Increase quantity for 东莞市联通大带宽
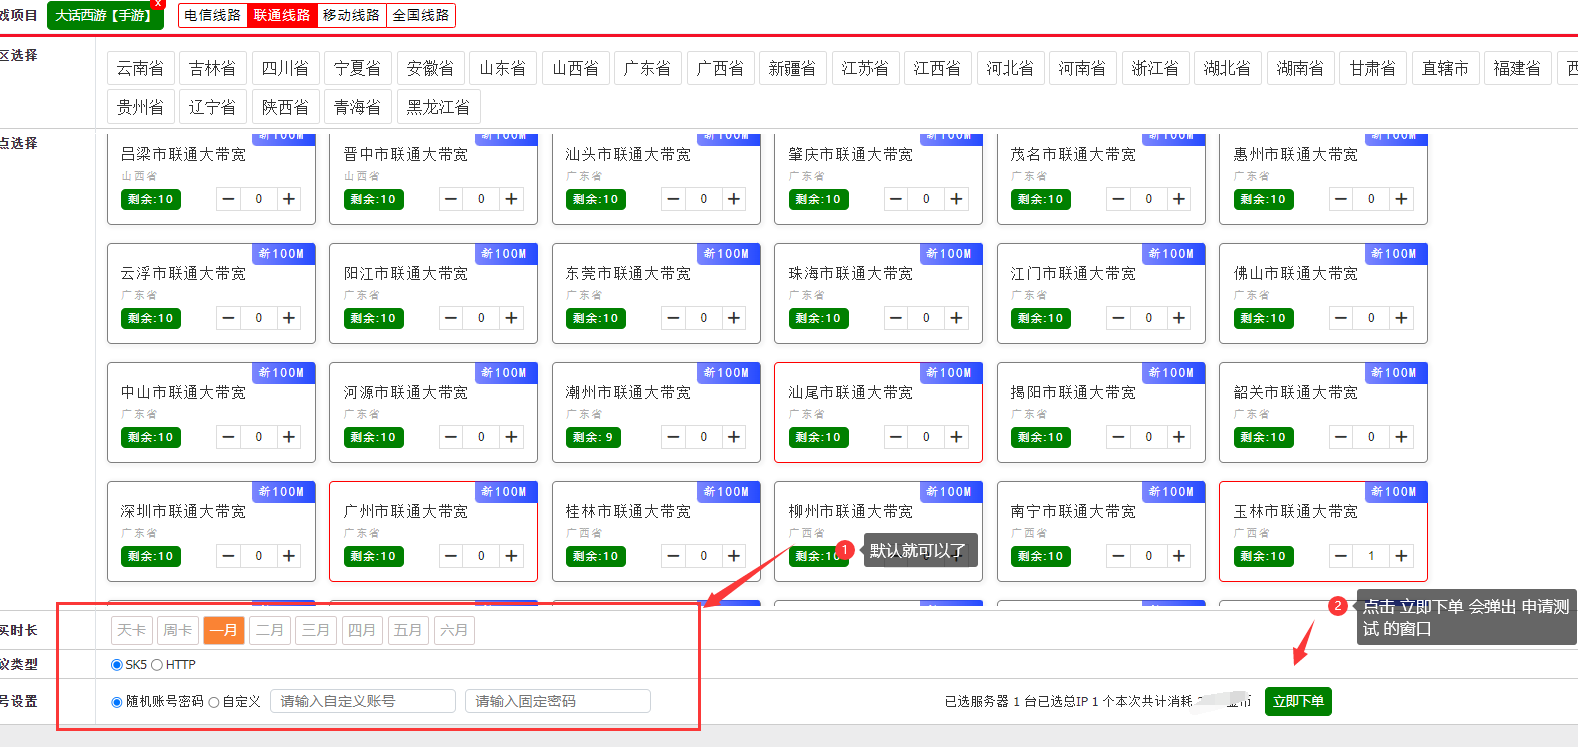Image resolution: width=1578 pixels, height=747 pixels. 734,318
